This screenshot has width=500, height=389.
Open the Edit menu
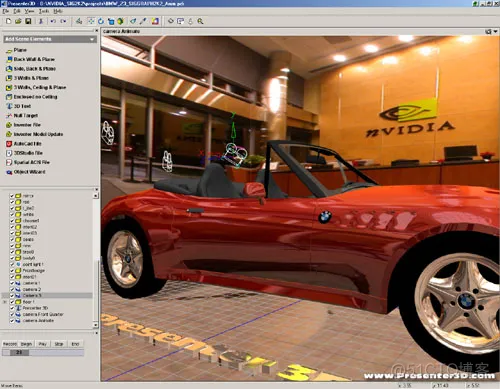17,11
